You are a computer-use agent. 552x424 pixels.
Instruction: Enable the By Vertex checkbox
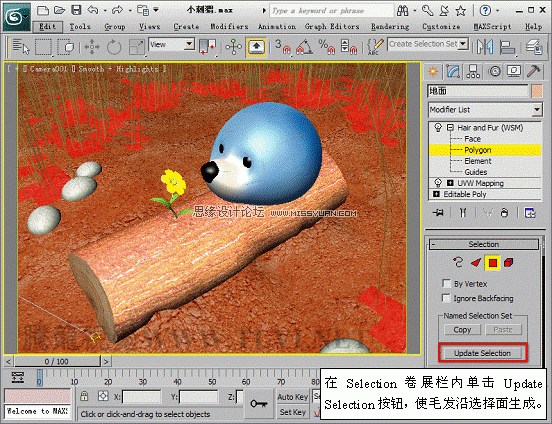446,283
